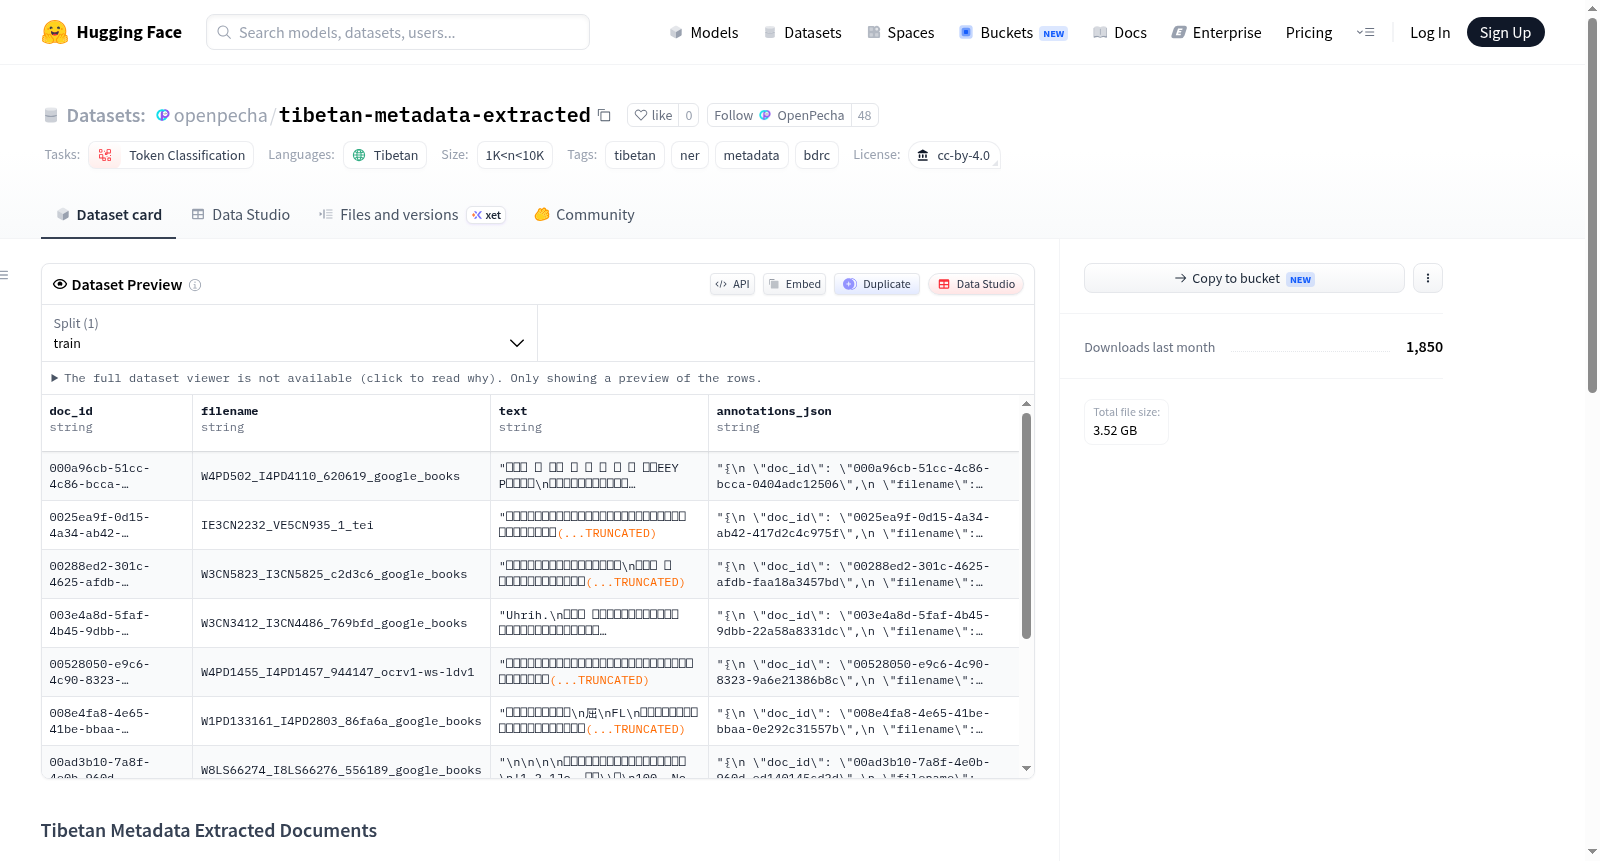Open Data Studio from preview toolbar
The image size is (1600, 861).
(x=976, y=284)
